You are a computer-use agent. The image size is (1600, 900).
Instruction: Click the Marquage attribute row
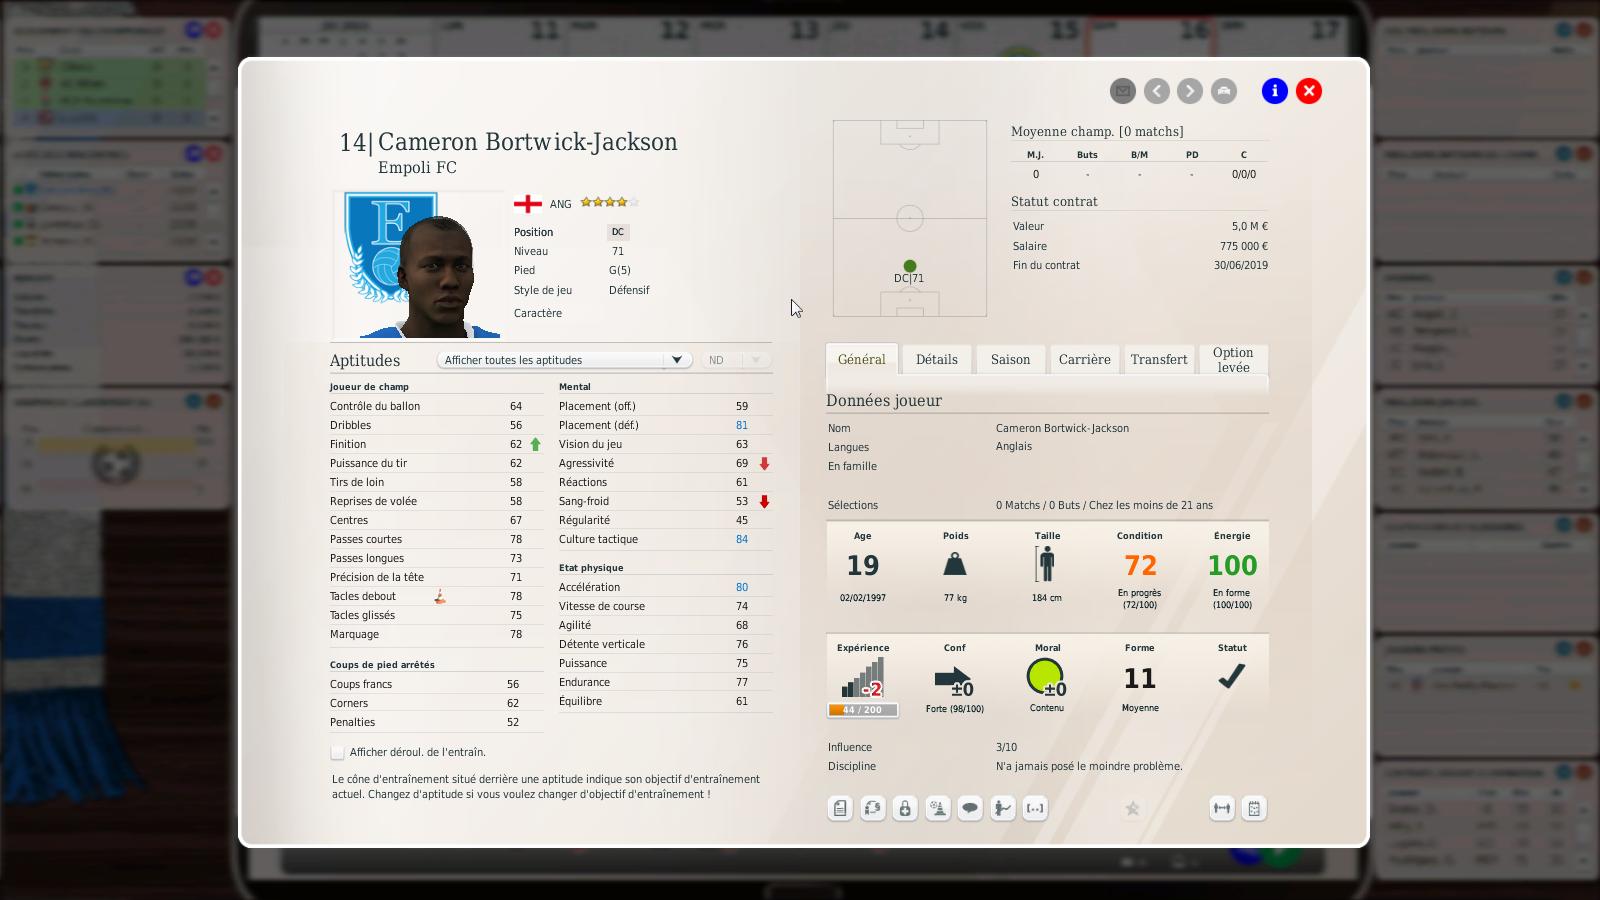tap(436, 634)
